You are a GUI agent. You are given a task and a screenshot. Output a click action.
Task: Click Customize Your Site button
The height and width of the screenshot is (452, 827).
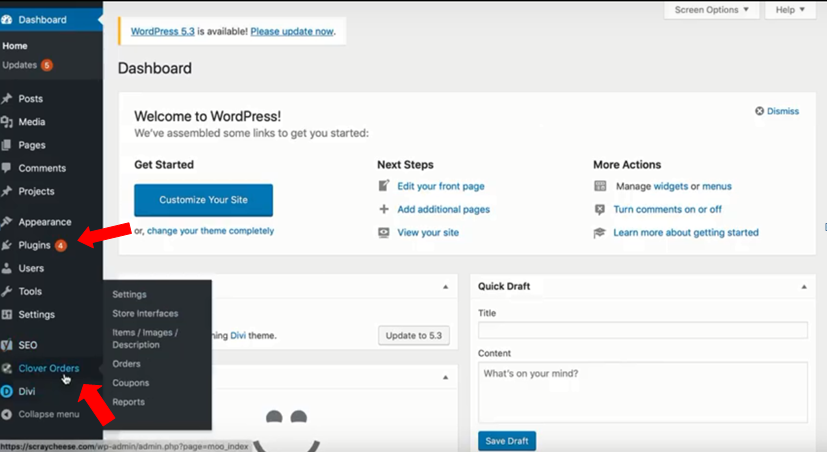pyautogui.click(x=204, y=200)
